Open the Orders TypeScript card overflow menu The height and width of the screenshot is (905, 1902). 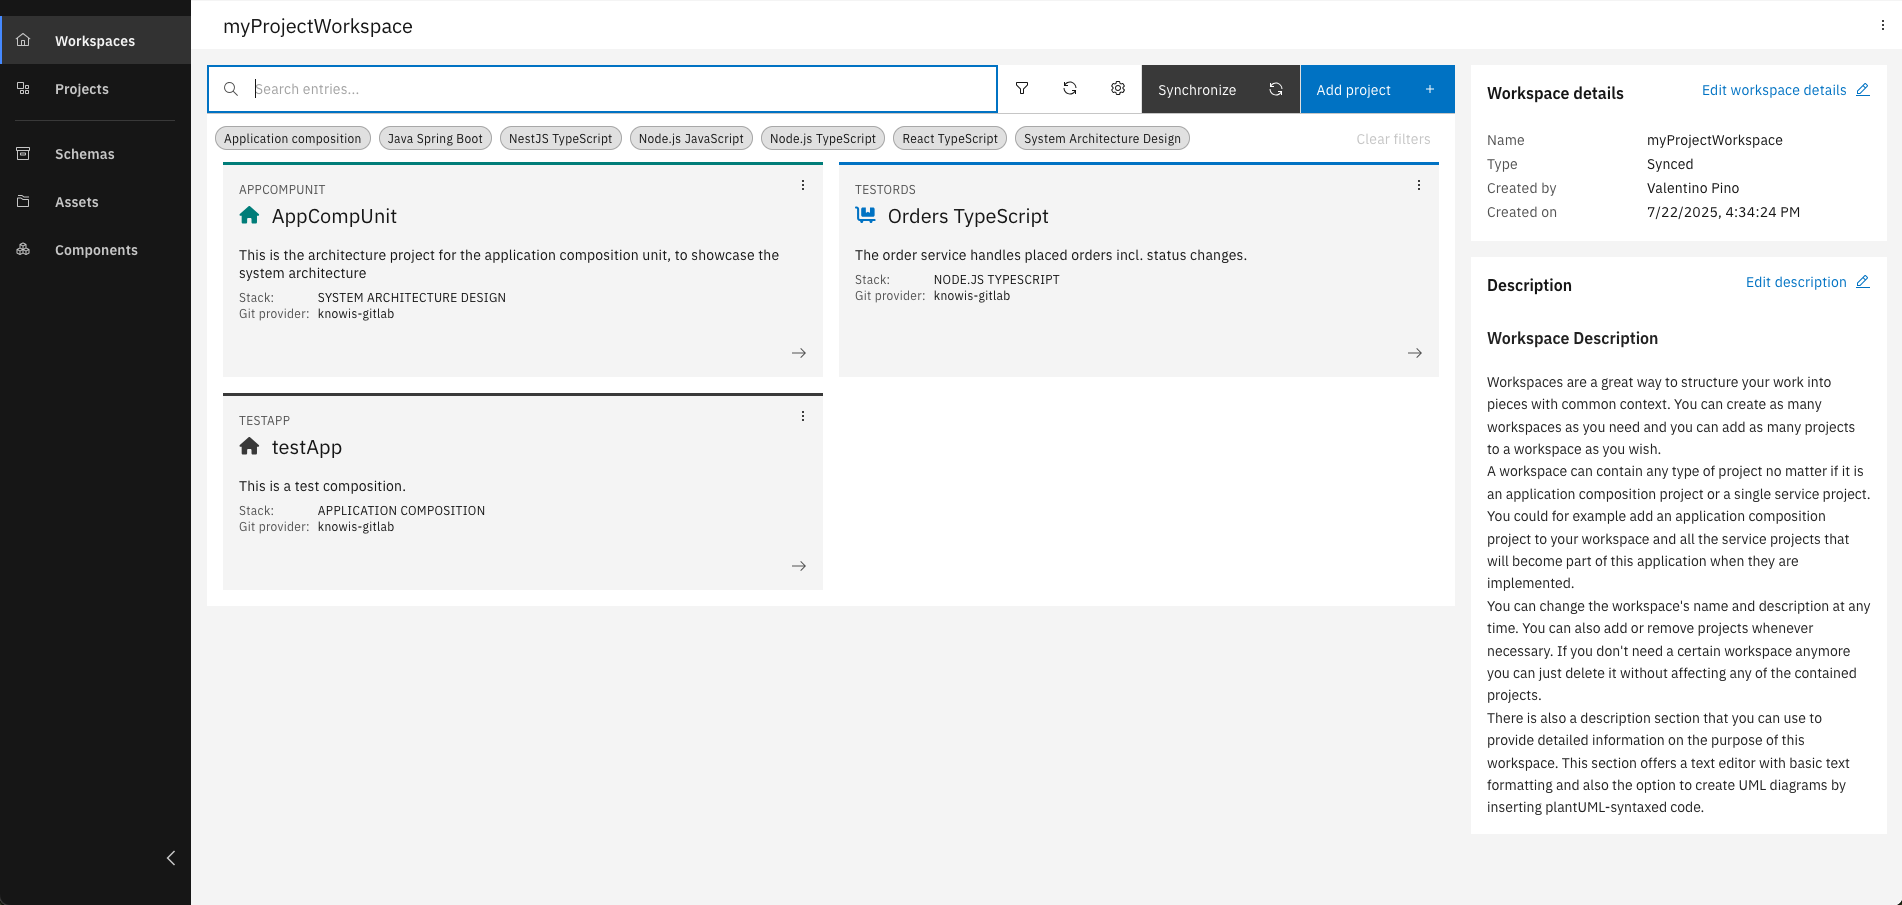tap(1419, 186)
